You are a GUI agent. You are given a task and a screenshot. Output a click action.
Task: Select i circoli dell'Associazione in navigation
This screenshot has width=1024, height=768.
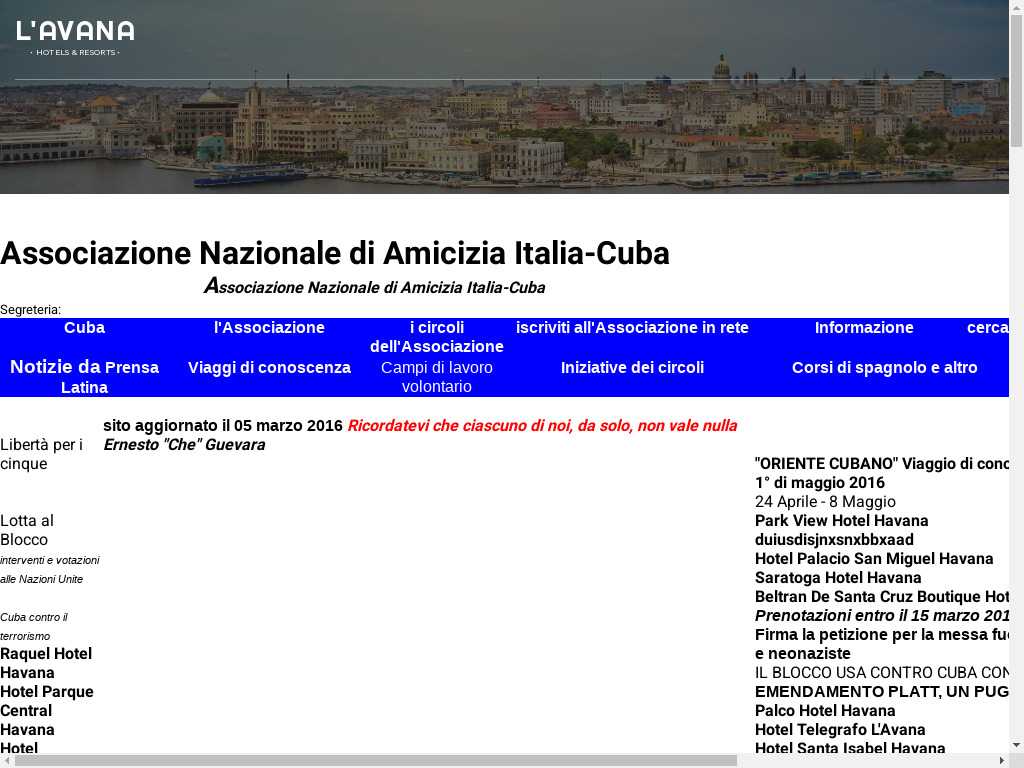coord(436,337)
